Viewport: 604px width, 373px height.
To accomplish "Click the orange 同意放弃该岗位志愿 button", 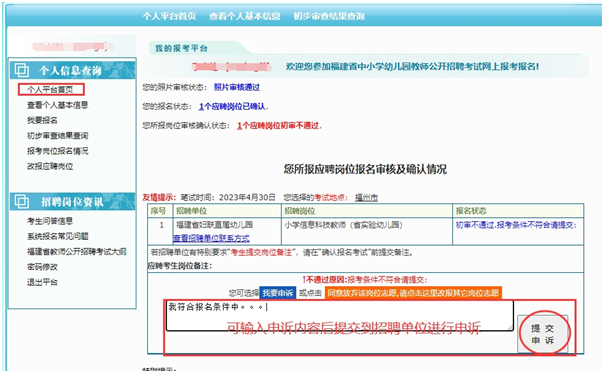I will (x=413, y=293).
